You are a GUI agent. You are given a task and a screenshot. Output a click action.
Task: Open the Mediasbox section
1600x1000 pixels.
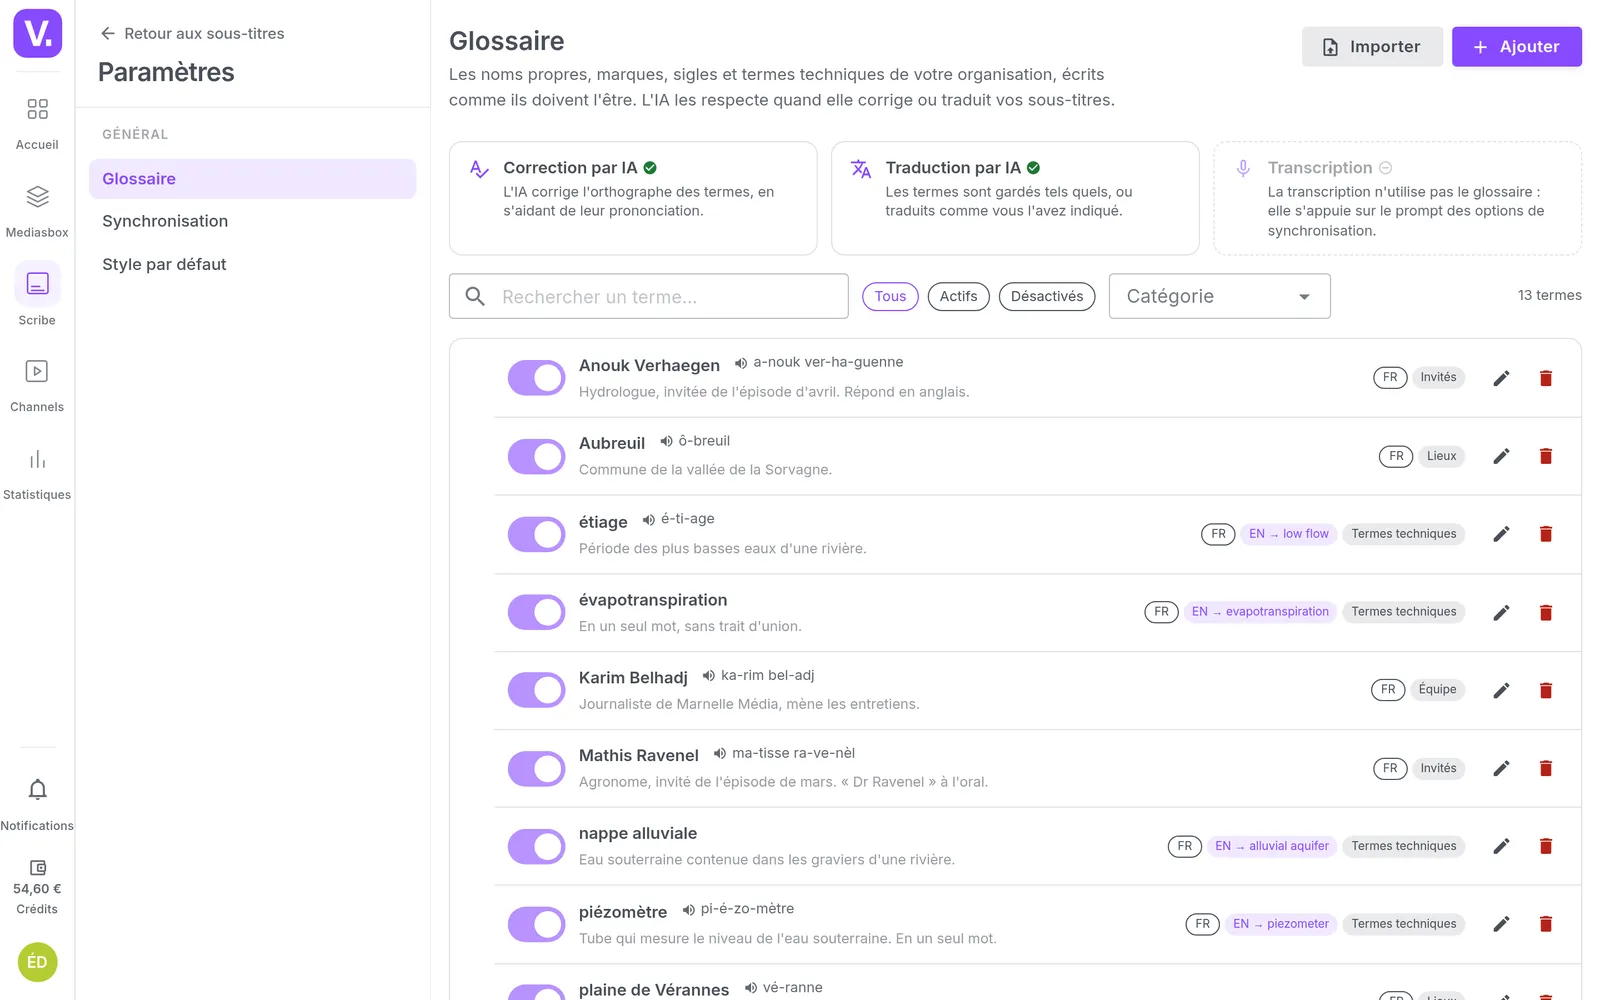coord(37,211)
